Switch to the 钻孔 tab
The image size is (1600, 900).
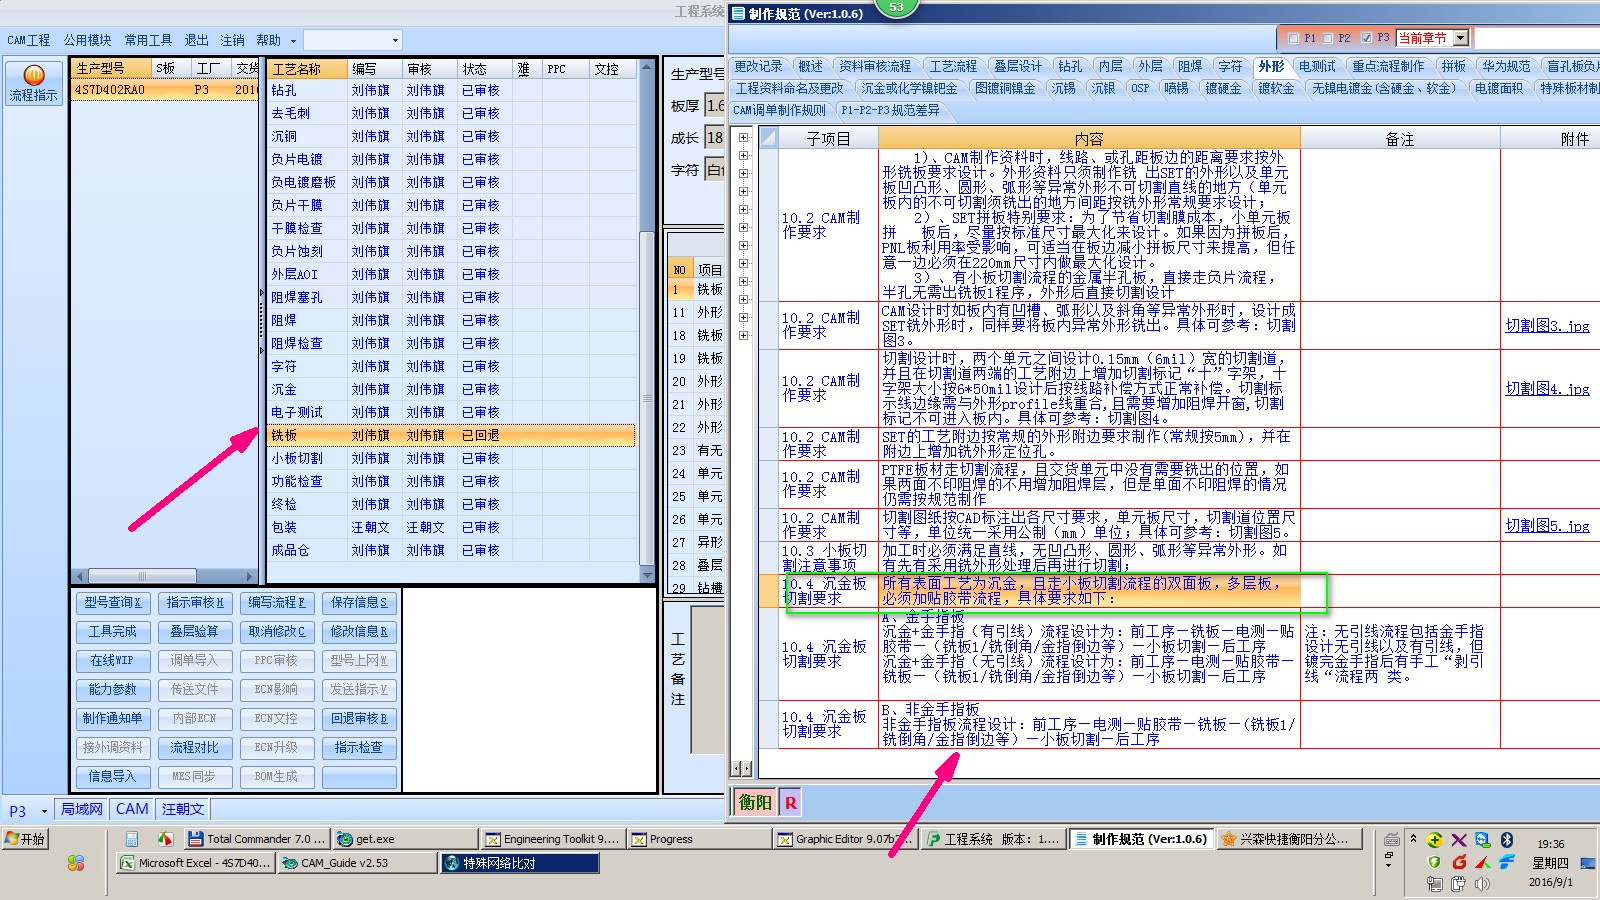[x=1070, y=66]
